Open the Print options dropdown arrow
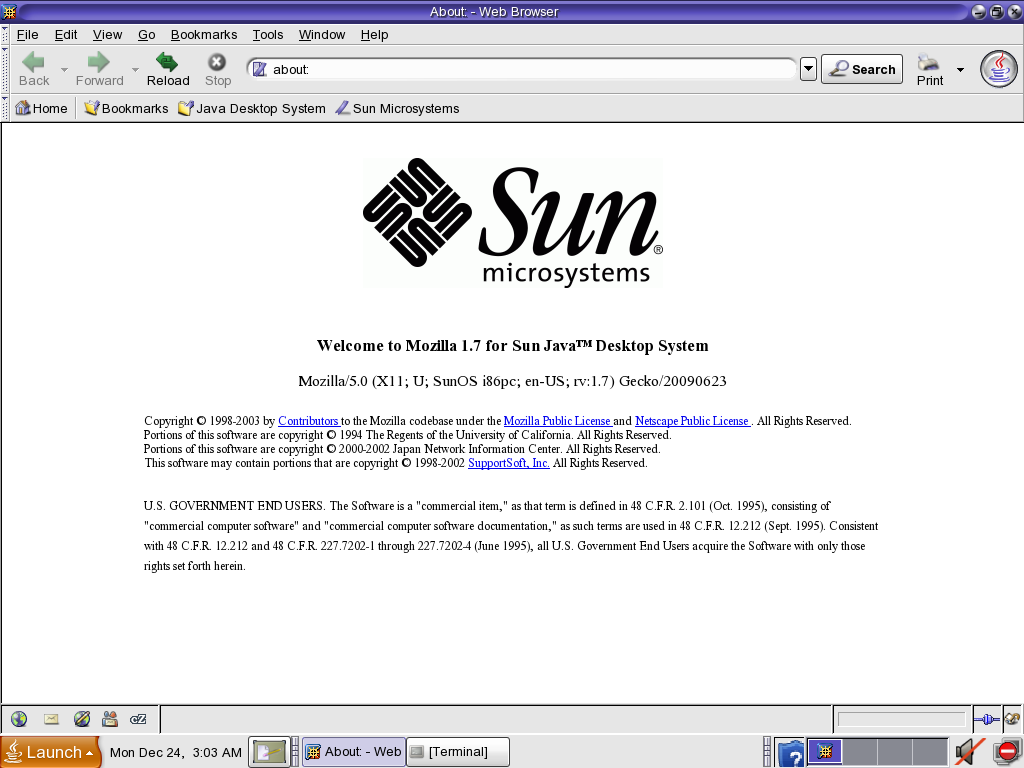 [x=960, y=69]
